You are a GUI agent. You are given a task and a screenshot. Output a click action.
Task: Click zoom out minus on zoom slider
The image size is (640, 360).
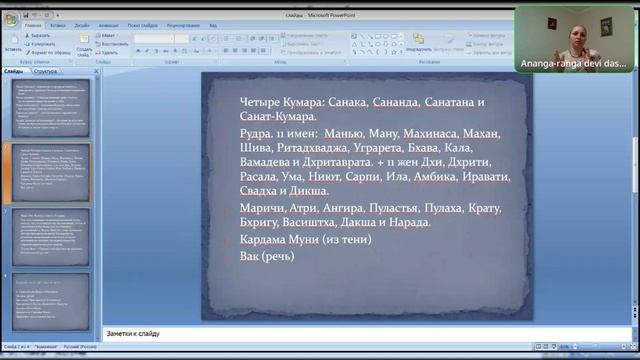(575, 347)
